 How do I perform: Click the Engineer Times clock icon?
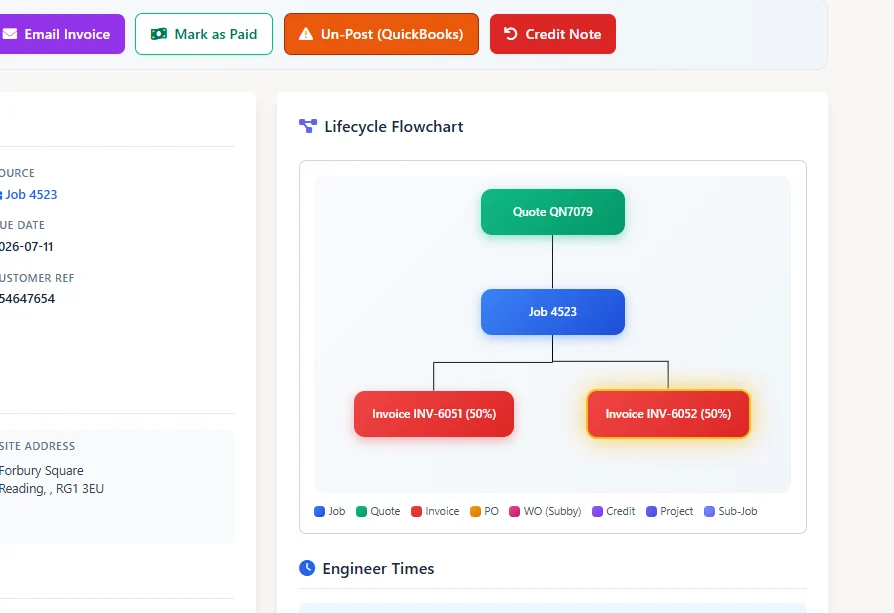(x=307, y=568)
